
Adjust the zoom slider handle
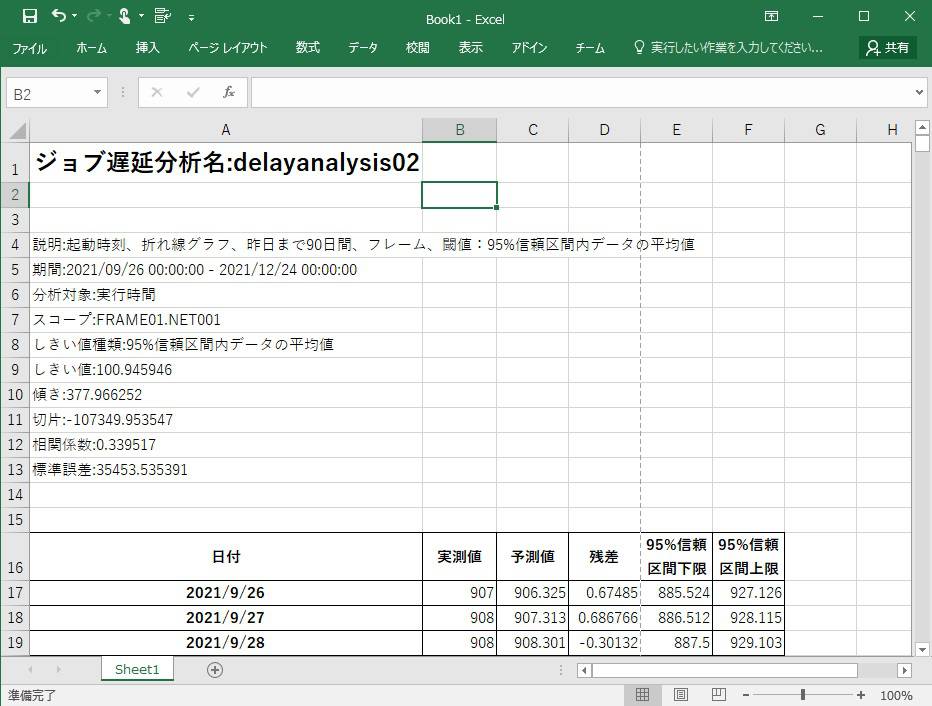click(x=802, y=695)
